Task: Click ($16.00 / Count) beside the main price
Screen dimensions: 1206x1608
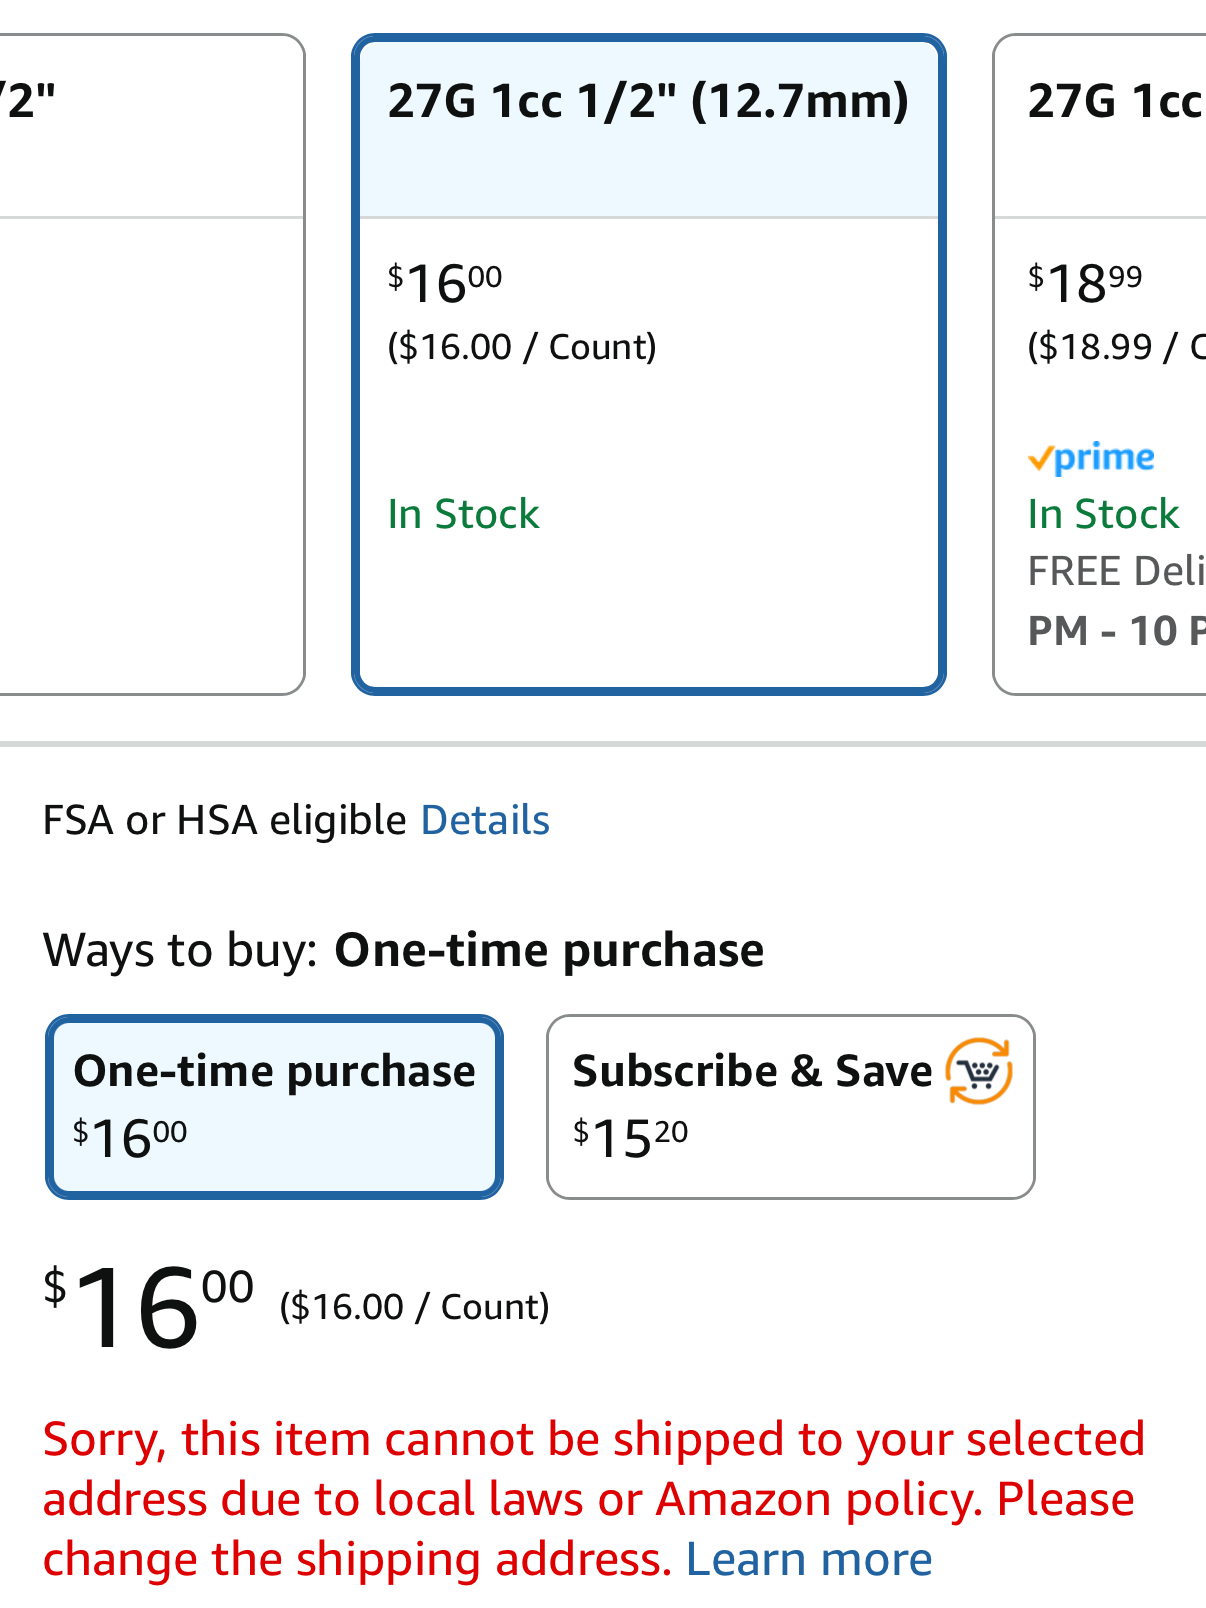Action: 414,1307
